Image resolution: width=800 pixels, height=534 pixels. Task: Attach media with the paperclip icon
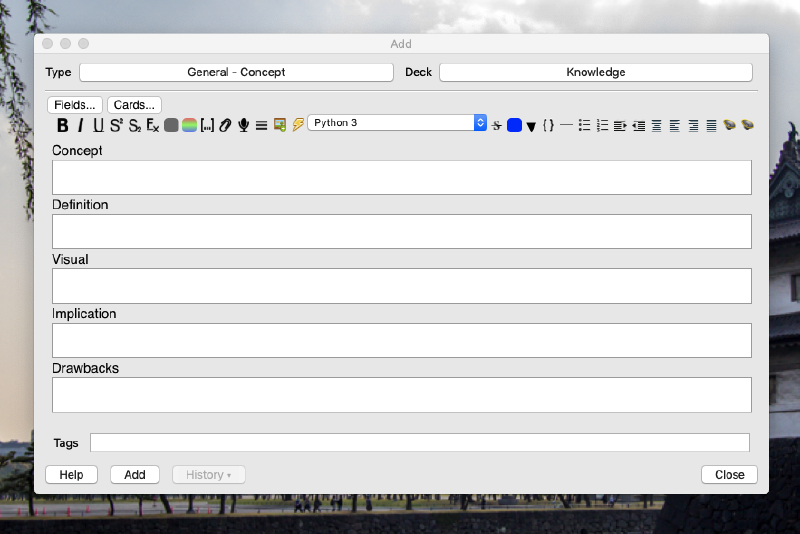click(225, 125)
